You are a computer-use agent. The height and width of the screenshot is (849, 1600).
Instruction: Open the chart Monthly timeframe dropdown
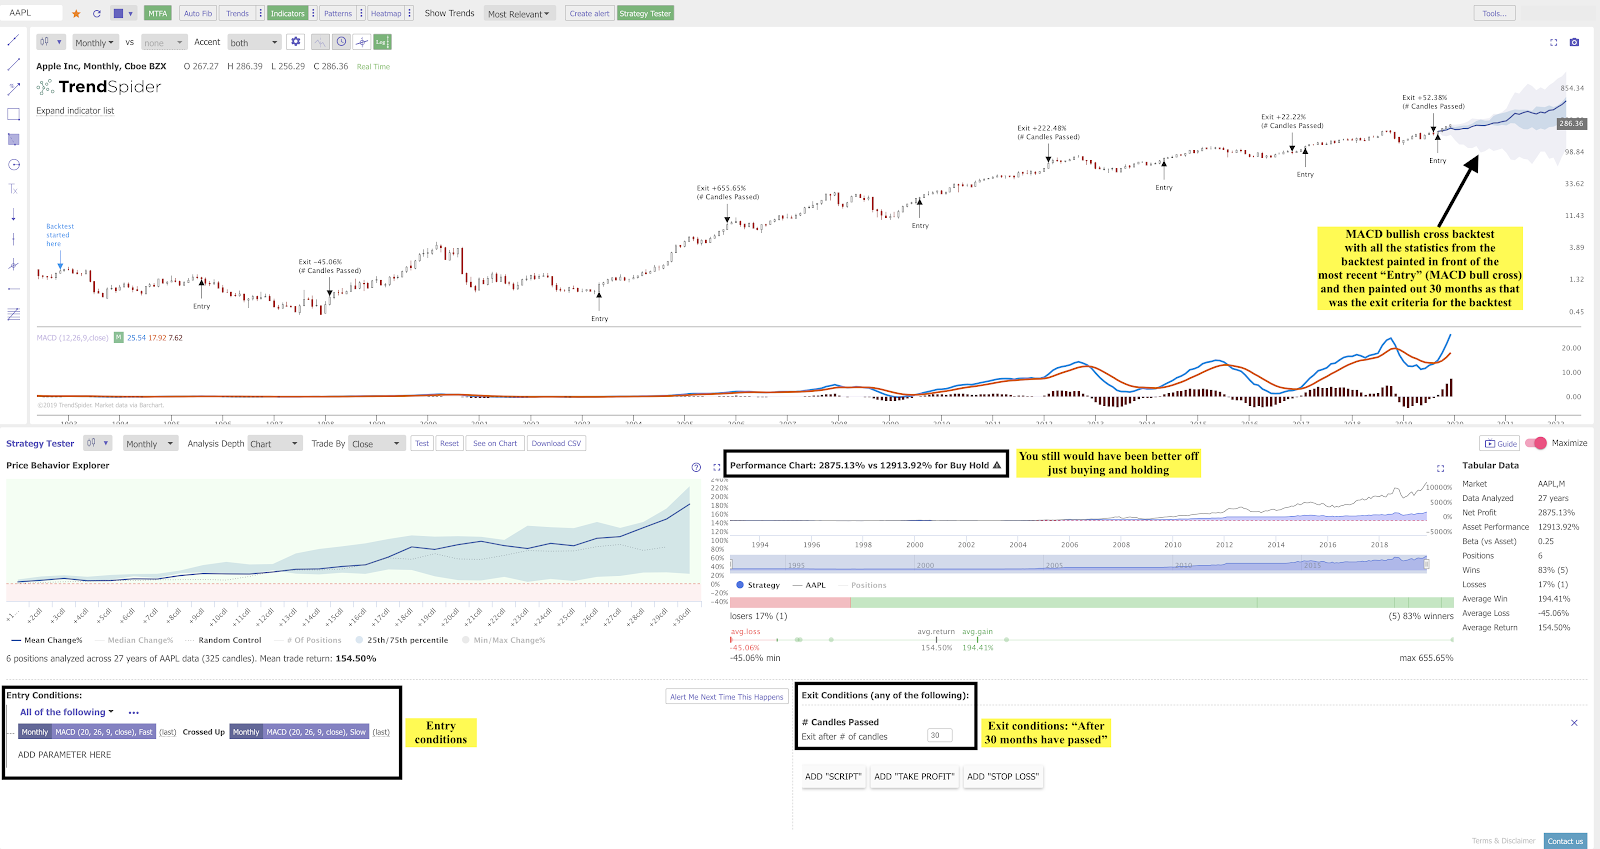click(x=95, y=42)
